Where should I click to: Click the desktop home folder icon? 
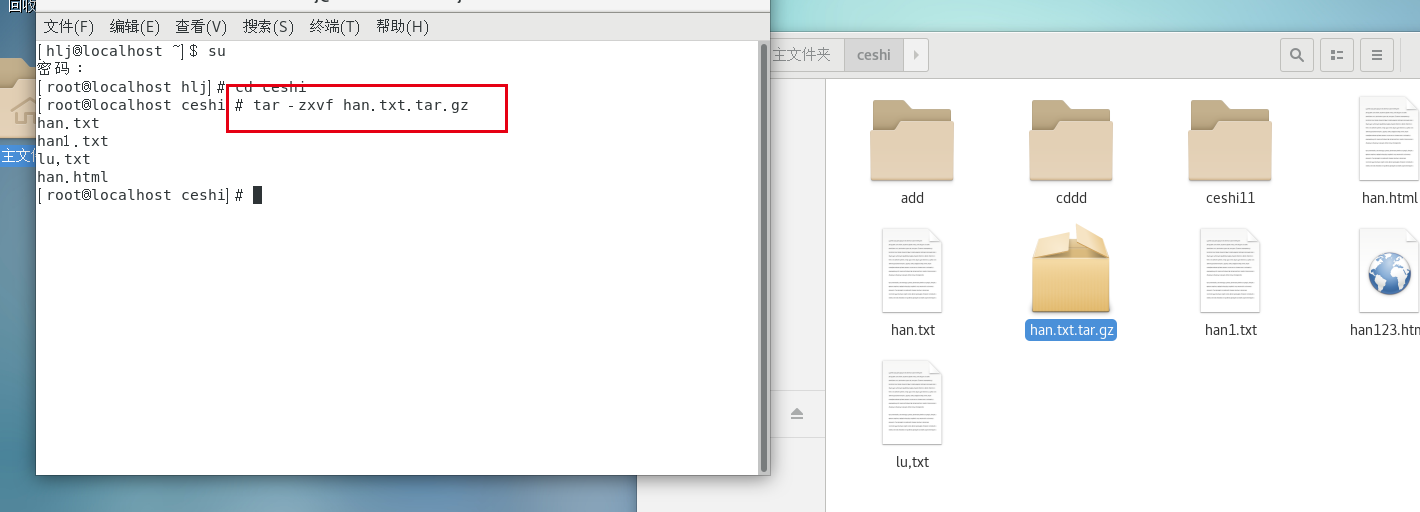coord(16,100)
